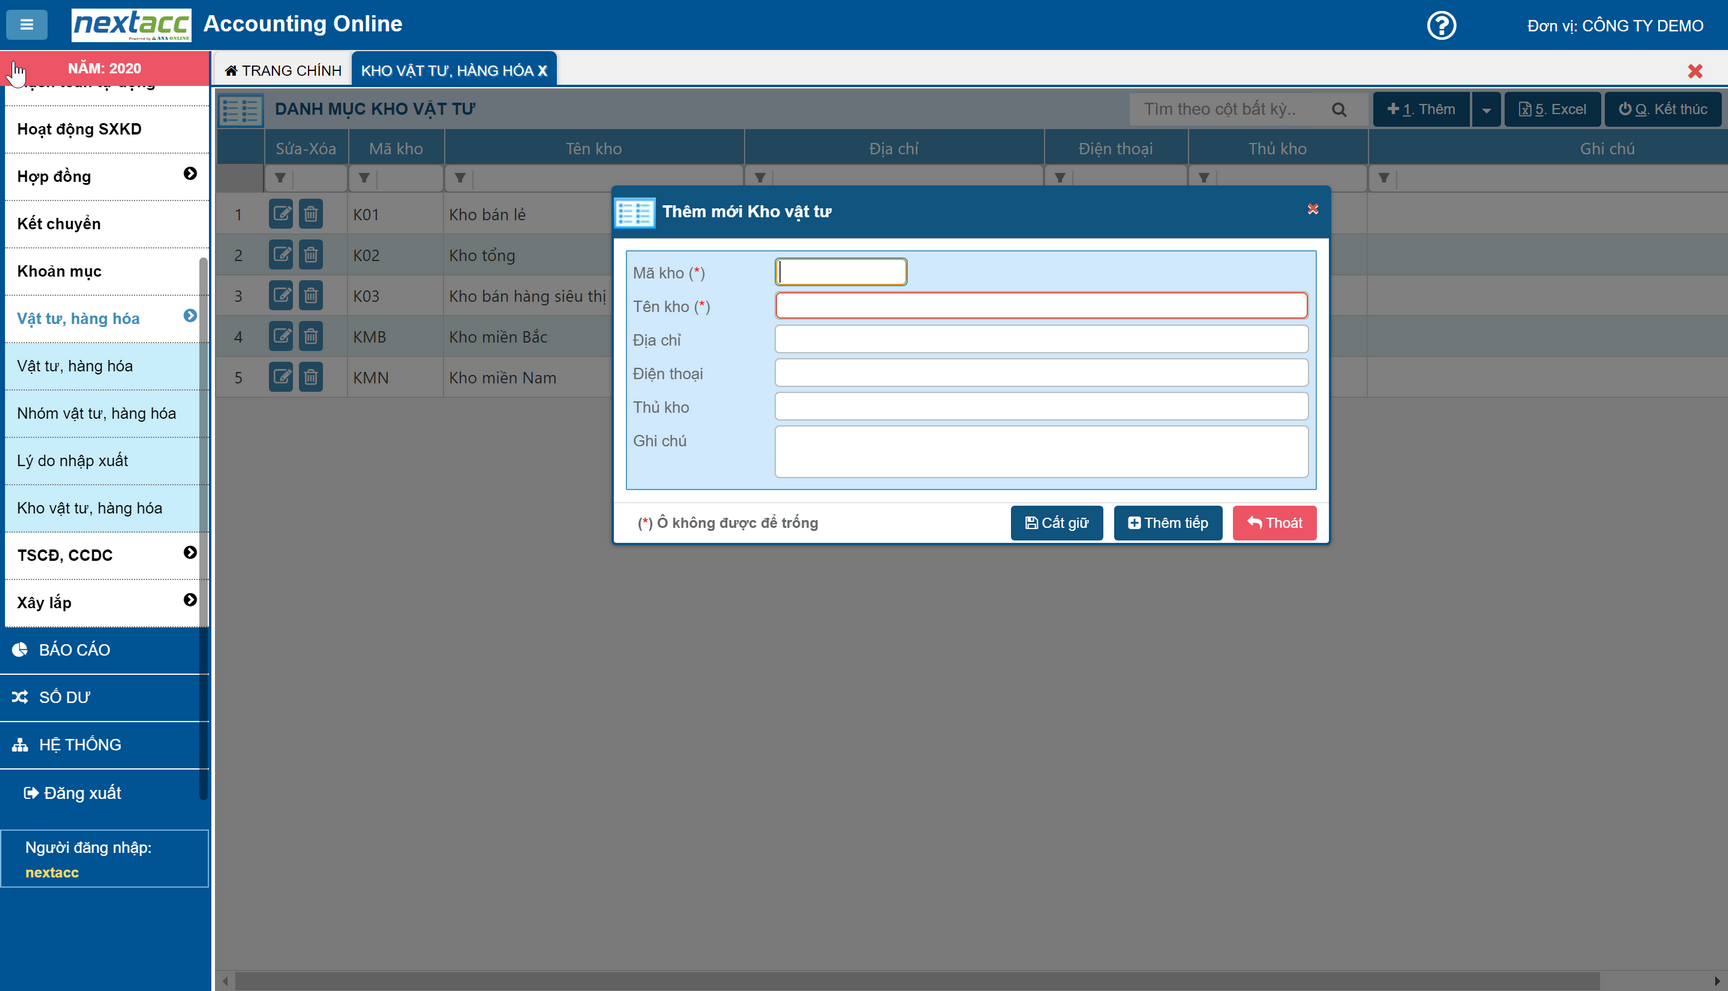Click the hamburger menu icon in header
This screenshot has height=991, width=1728.
(x=27, y=24)
